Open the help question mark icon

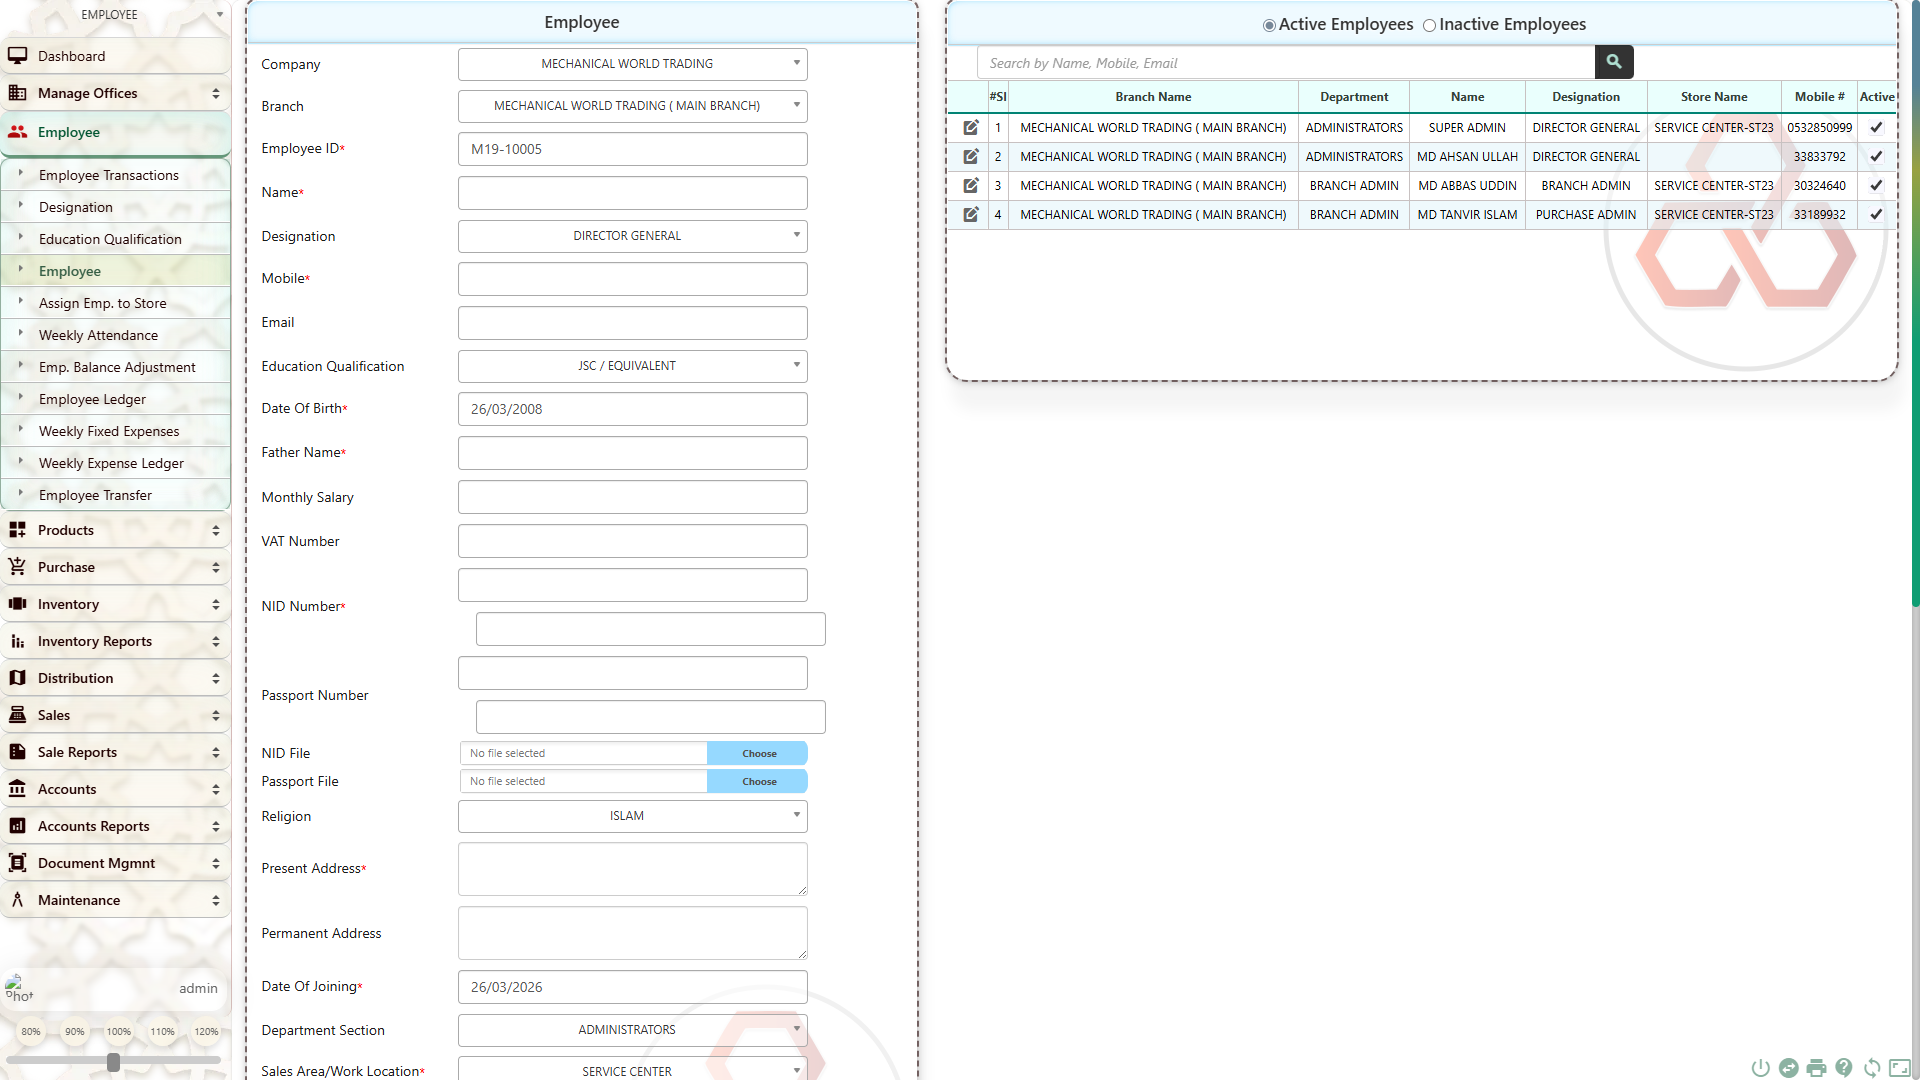click(1844, 1068)
